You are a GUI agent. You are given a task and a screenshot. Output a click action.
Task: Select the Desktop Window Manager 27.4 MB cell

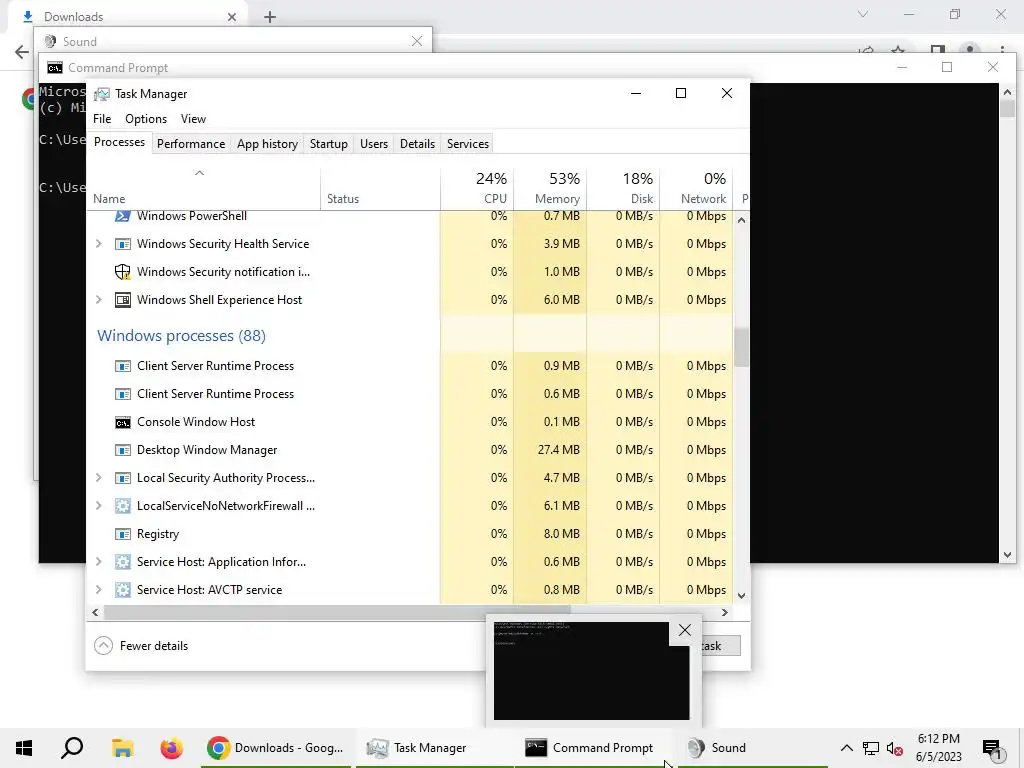point(551,450)
